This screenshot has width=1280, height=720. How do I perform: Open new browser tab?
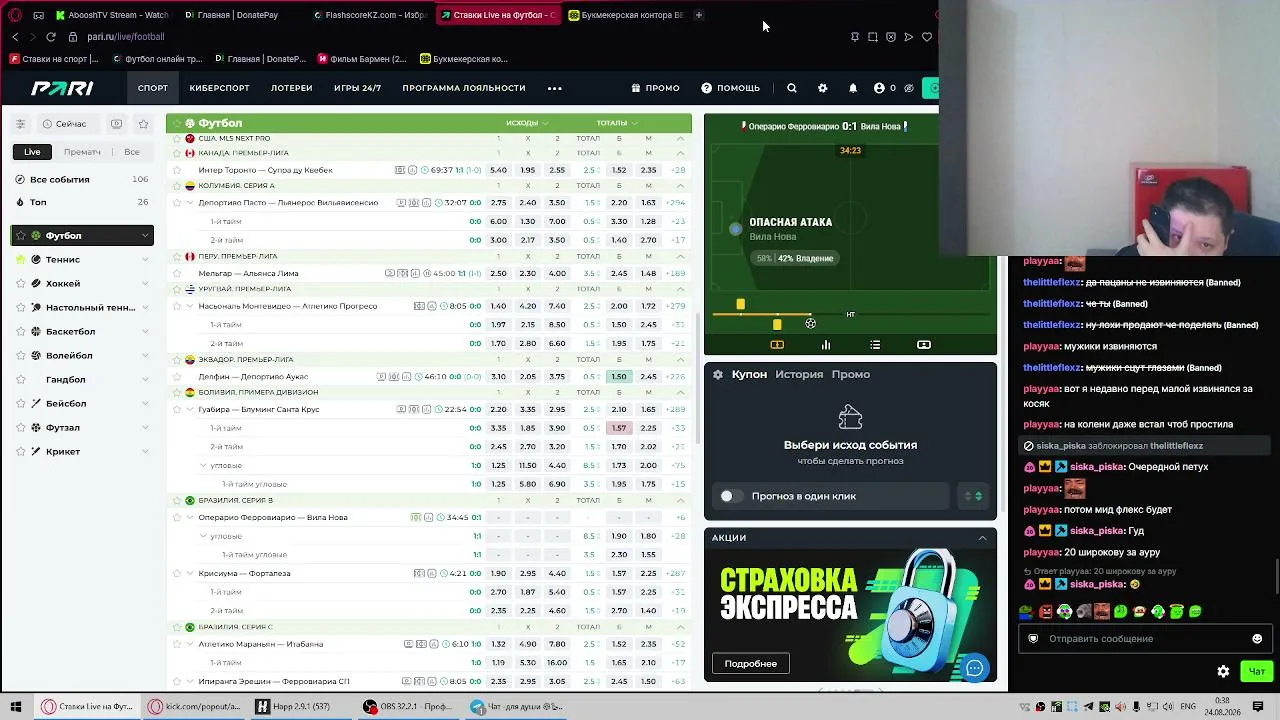699,15
